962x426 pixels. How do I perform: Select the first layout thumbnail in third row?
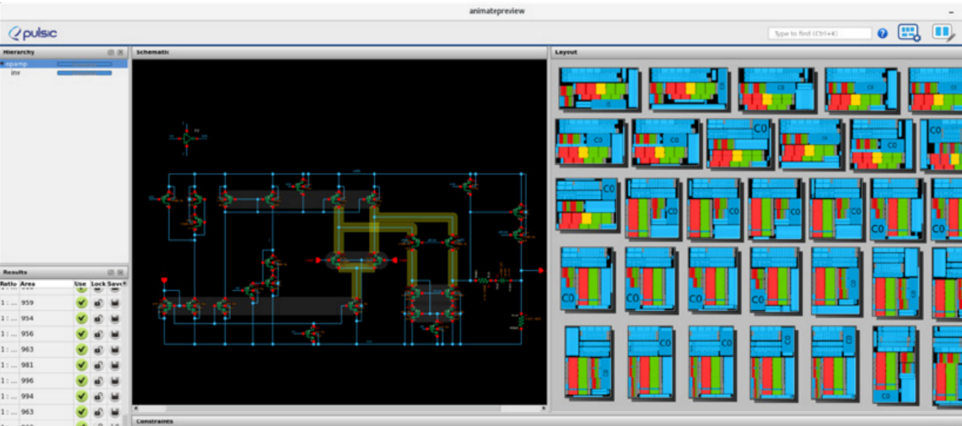click(x=587, y=204)
